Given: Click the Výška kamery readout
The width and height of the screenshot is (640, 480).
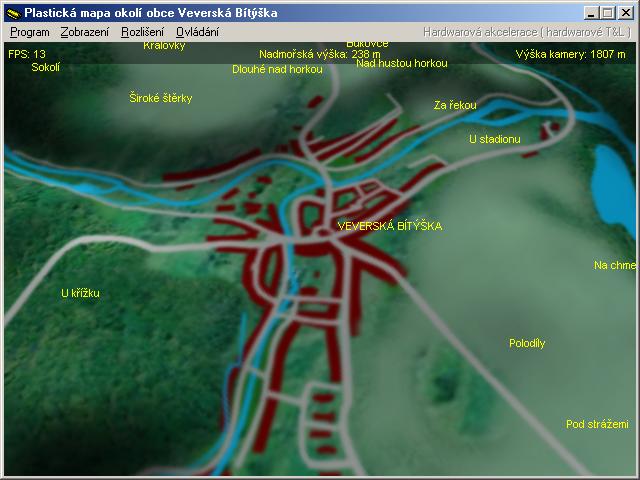Looking at the screenshot, I should point(571,54).
